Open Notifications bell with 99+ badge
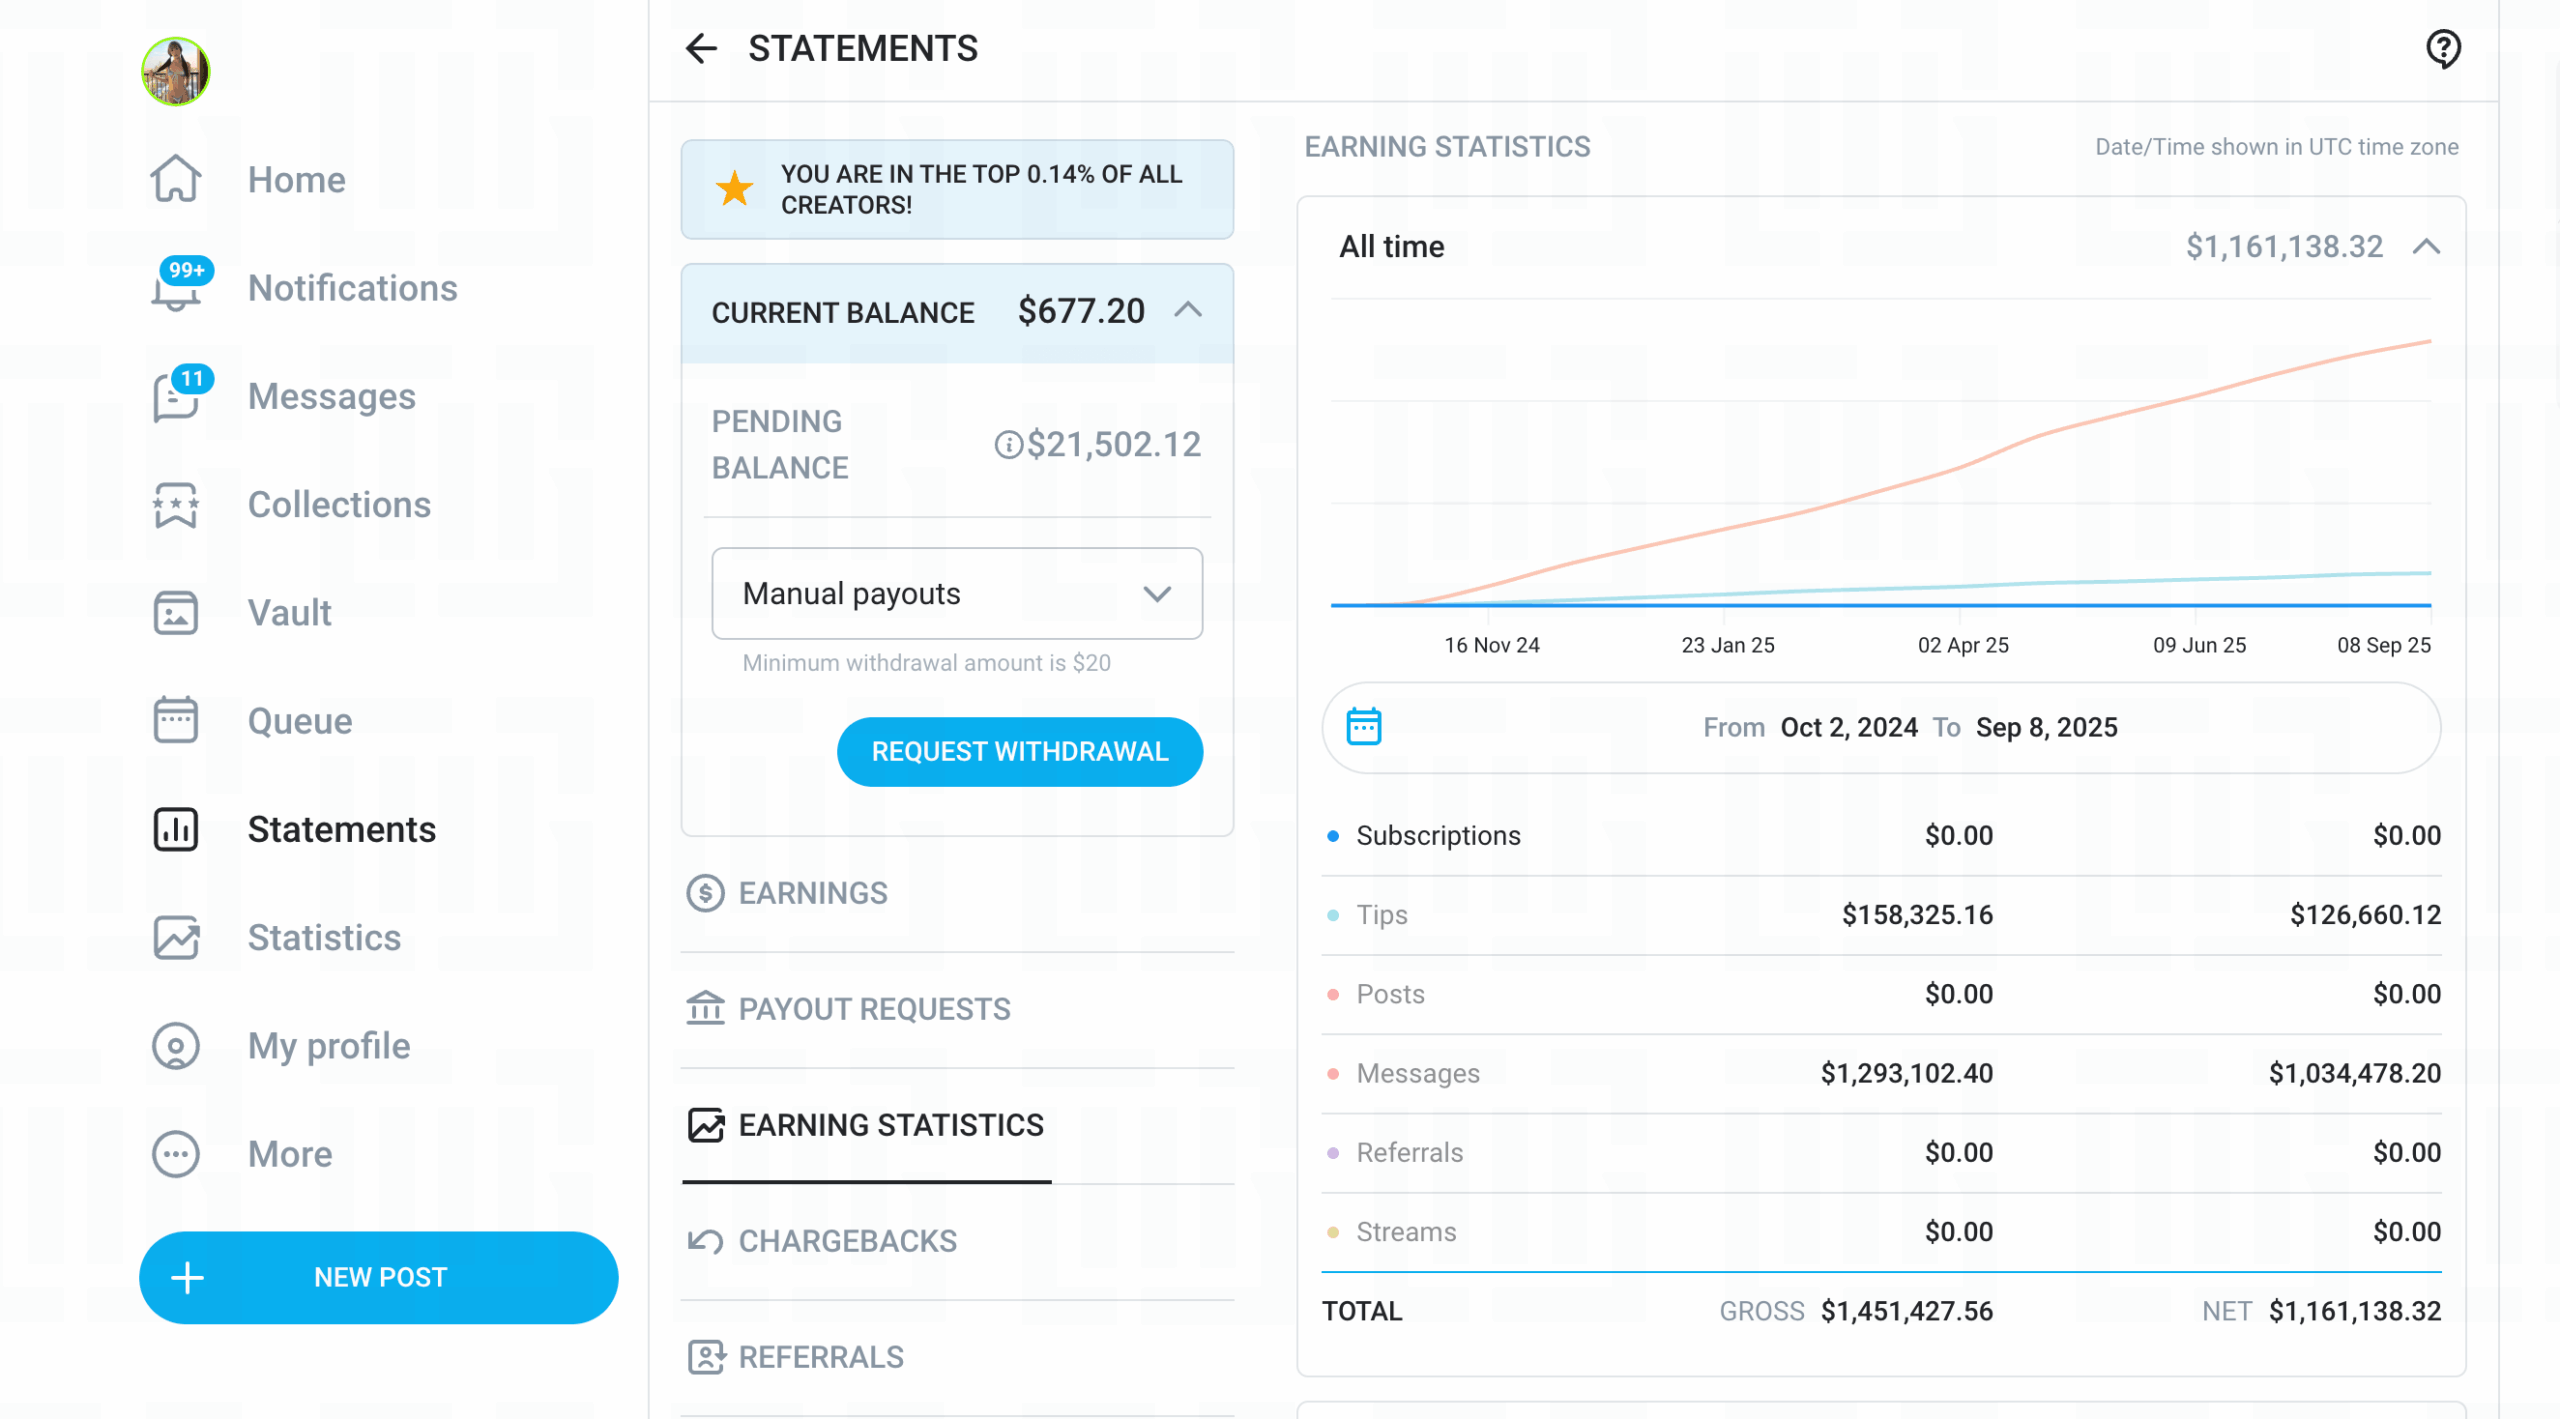Image resolution: width=2560 pixels, height=1419 pixels. point(177,288)
